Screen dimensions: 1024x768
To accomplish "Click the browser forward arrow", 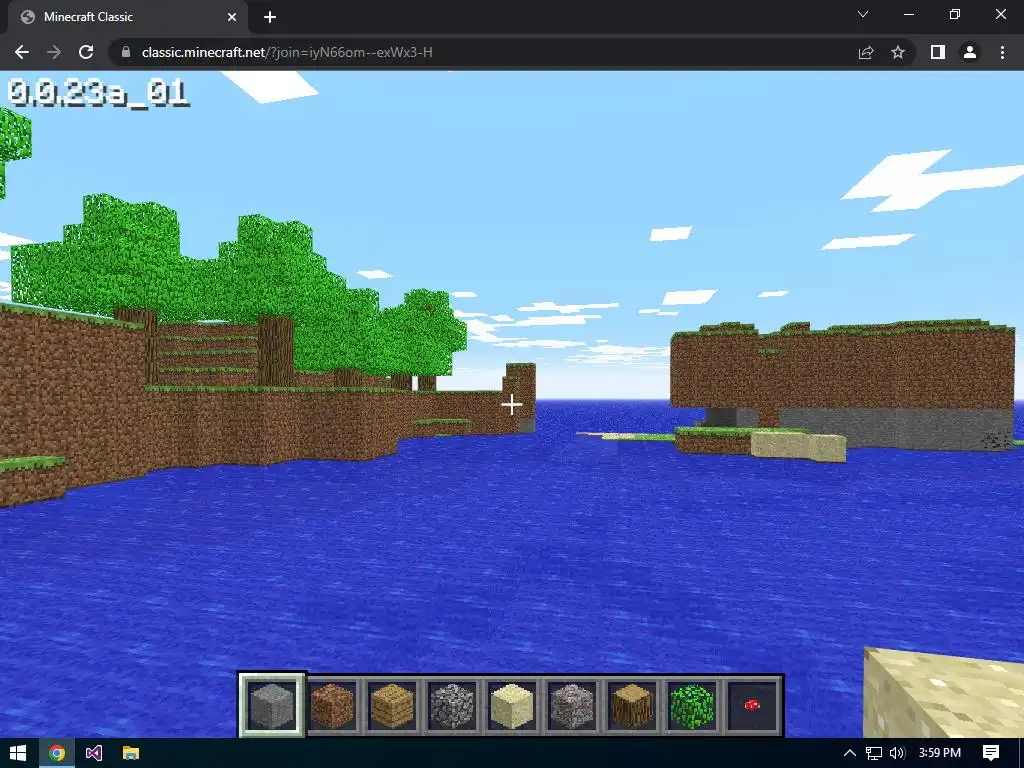I will pos(54,52).
